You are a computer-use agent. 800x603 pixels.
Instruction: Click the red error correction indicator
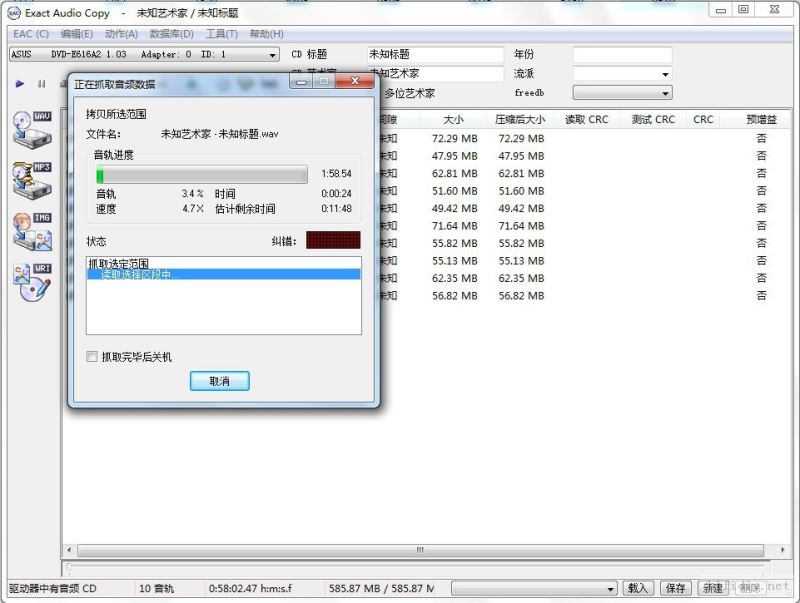pyautogui.click(x=333, y=240)
